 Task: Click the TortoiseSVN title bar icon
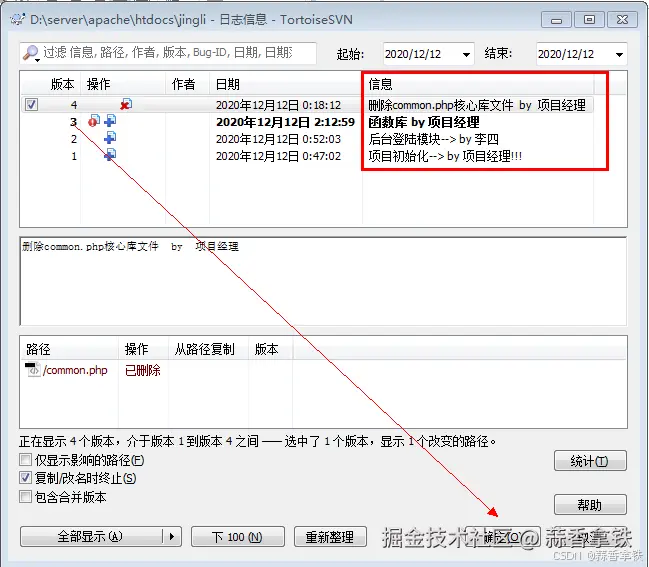tap(17, 19)
